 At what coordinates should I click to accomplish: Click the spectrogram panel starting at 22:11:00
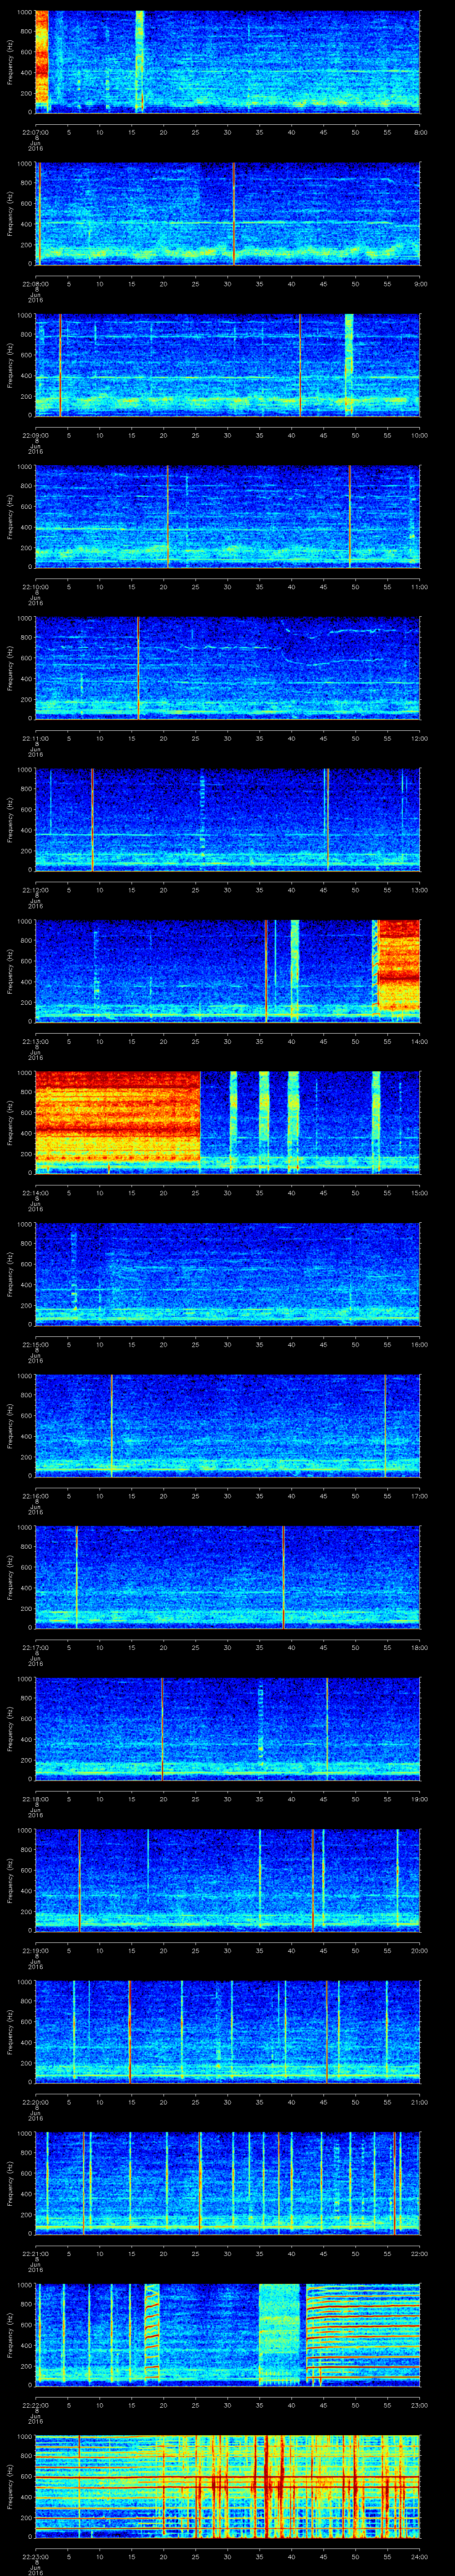point(228,668)
